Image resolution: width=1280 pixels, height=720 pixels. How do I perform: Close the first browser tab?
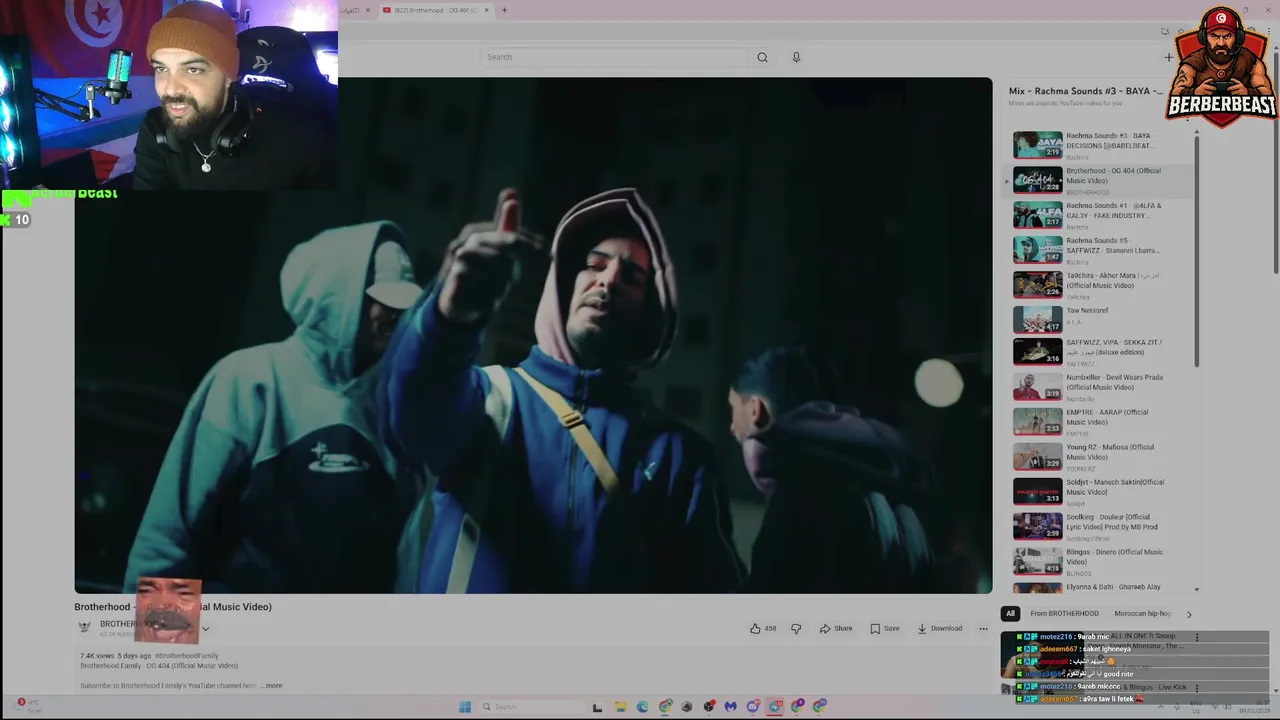368,10
